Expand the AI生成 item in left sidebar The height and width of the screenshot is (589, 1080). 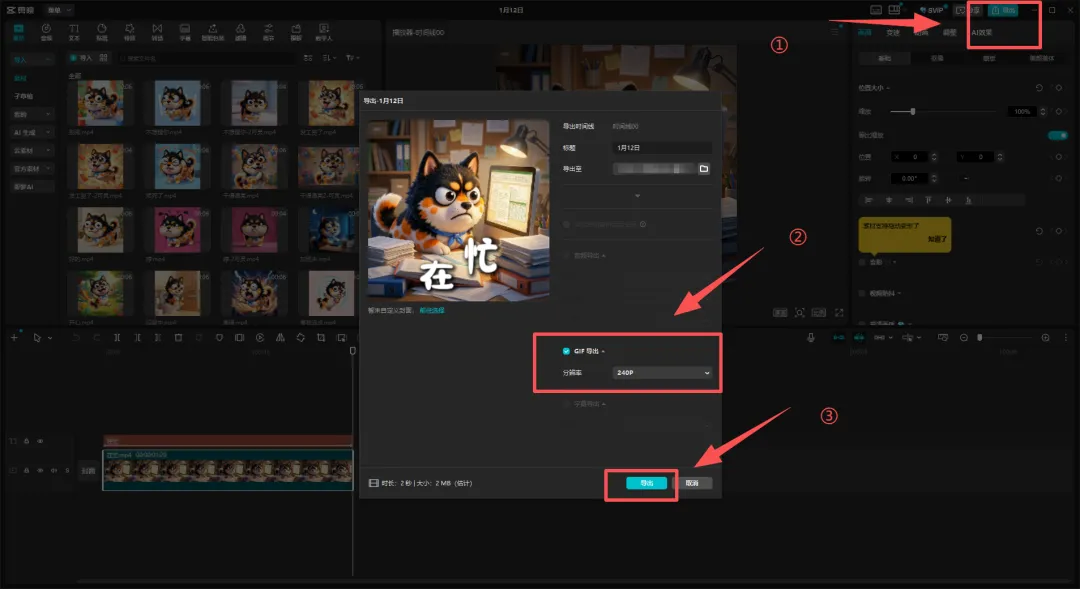32,132
